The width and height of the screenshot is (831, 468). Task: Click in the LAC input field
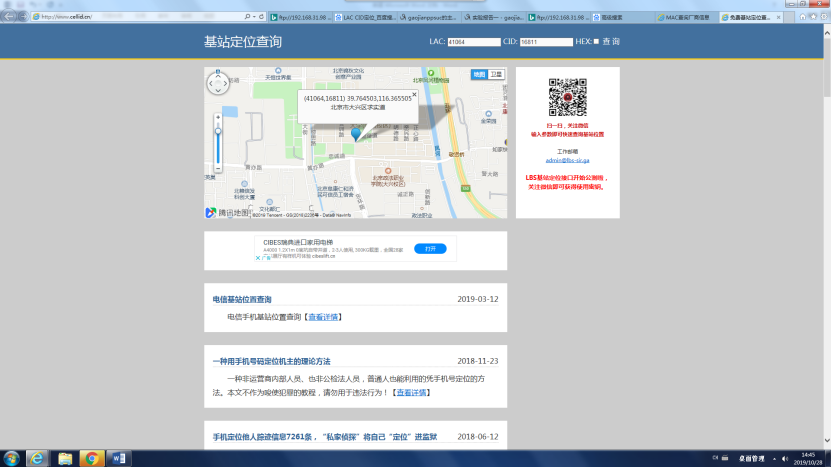[x=474, y=42]
